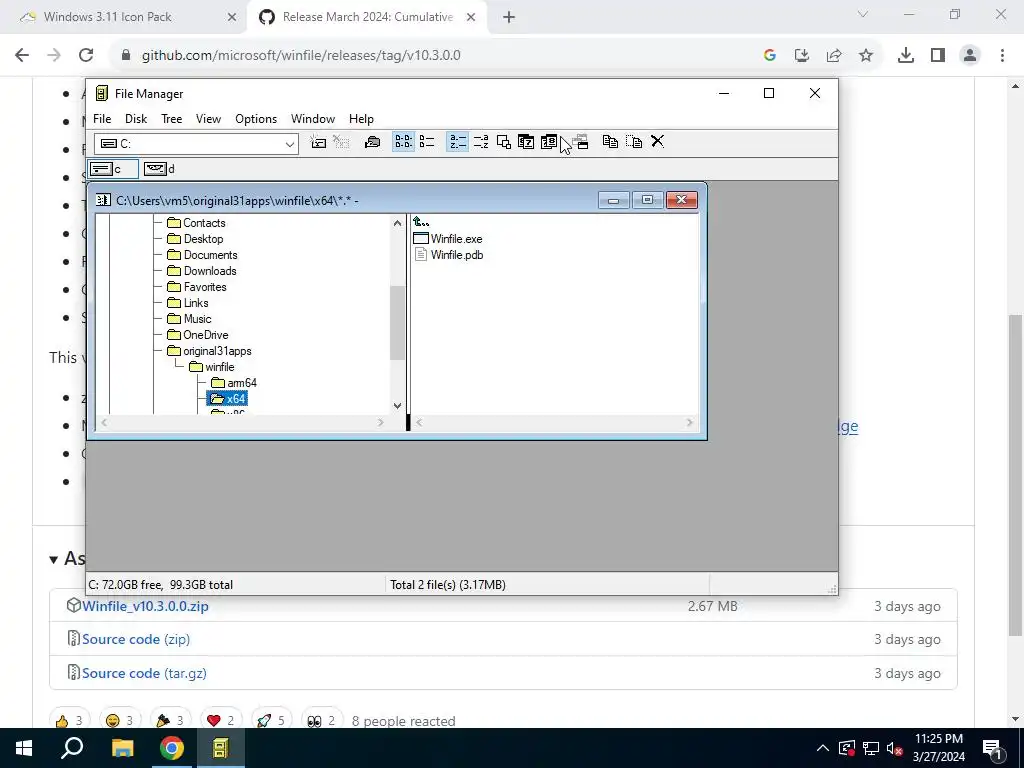Screen dimensions: 1024x768
Task: Open File Explorer from the taskbar
Action: tap(122, 748)
